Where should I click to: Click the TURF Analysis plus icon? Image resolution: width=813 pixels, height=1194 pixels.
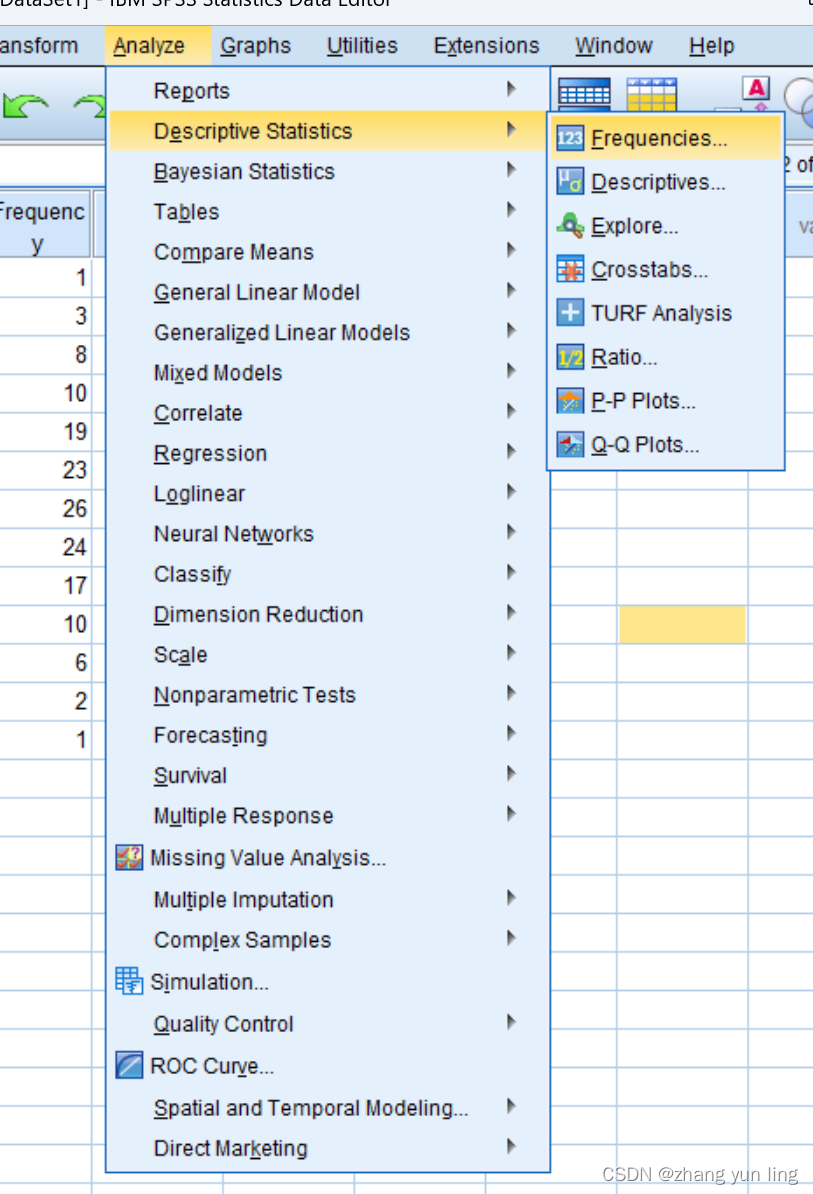(570, 313)
